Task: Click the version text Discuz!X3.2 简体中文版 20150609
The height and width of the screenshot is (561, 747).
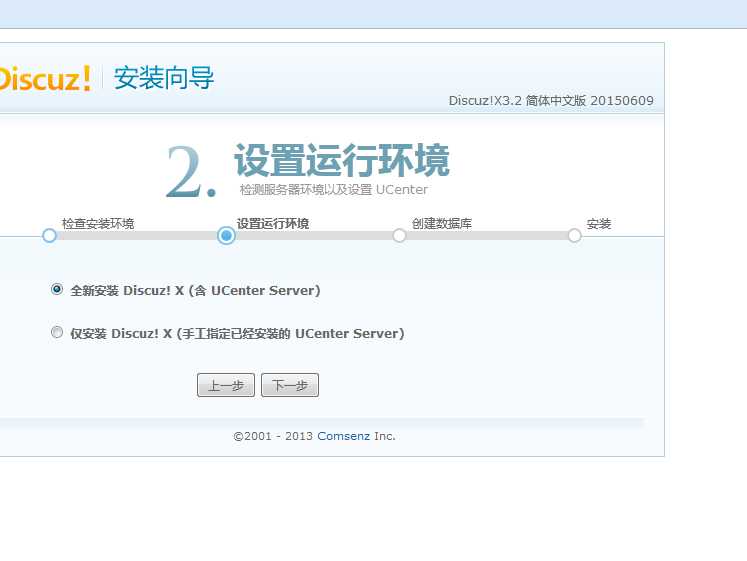Action: [x=551, y=101]
